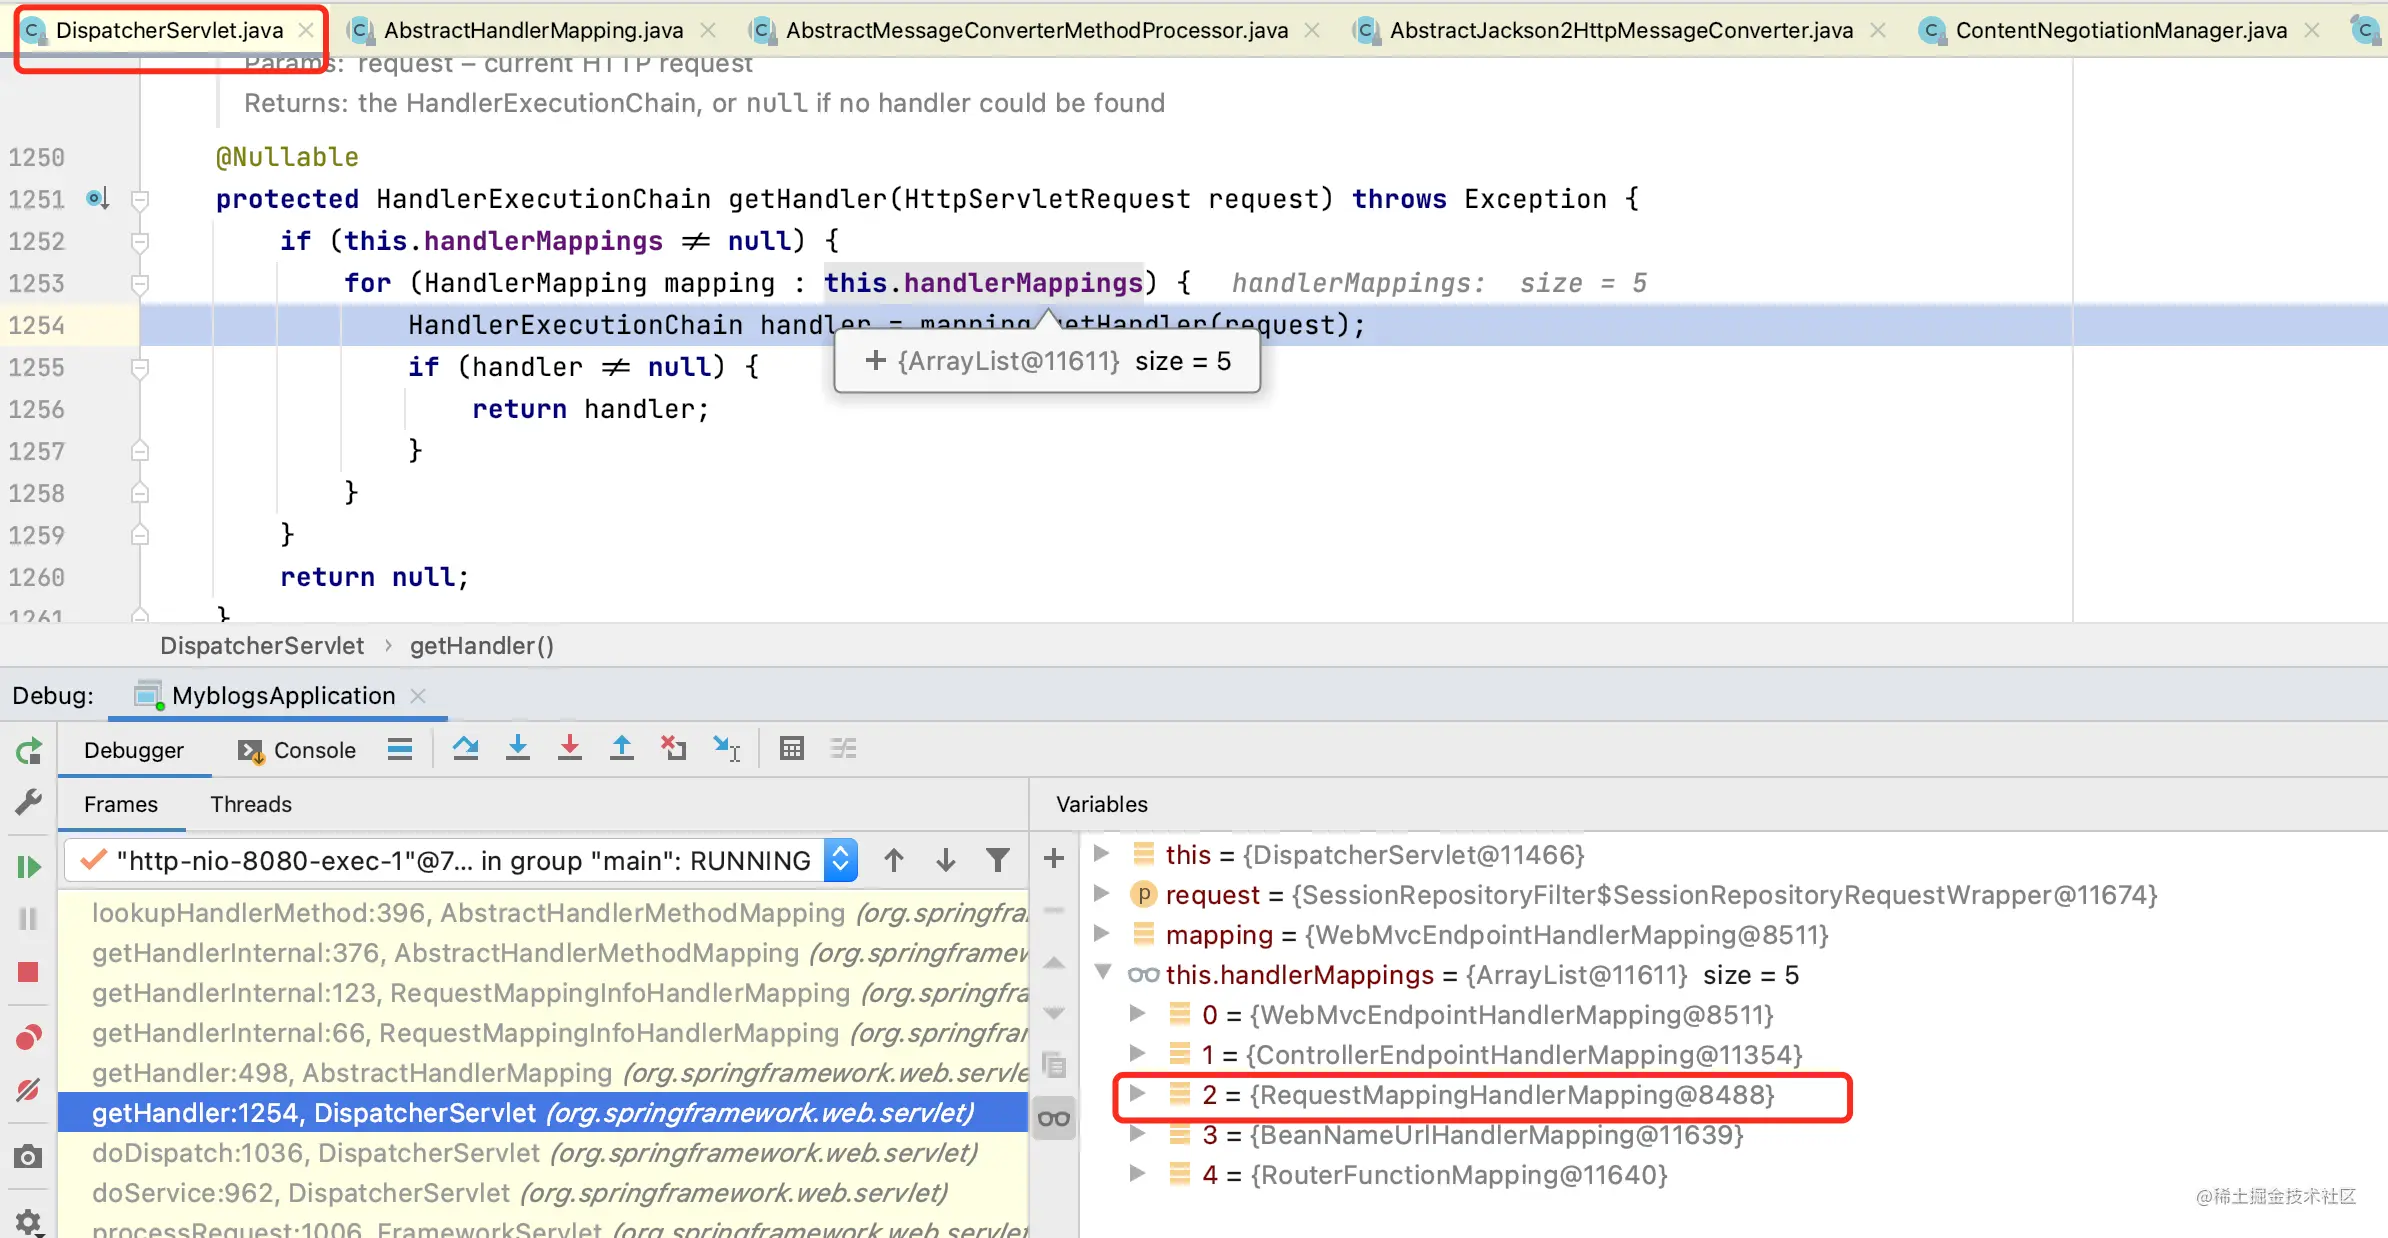Step out of current method
The height and width of the screenshot is (1238, 2388).
point(622,749)
